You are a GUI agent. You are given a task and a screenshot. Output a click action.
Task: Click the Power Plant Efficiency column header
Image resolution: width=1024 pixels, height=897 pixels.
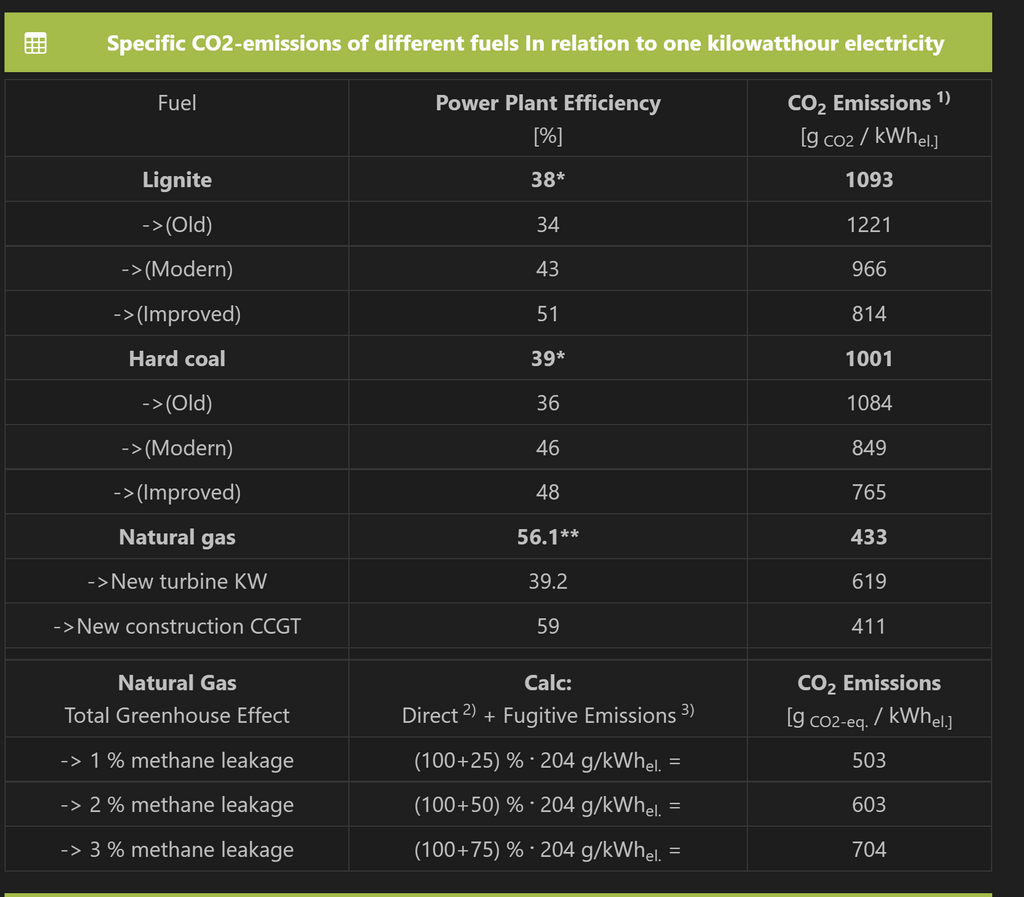tap(548, 103)
